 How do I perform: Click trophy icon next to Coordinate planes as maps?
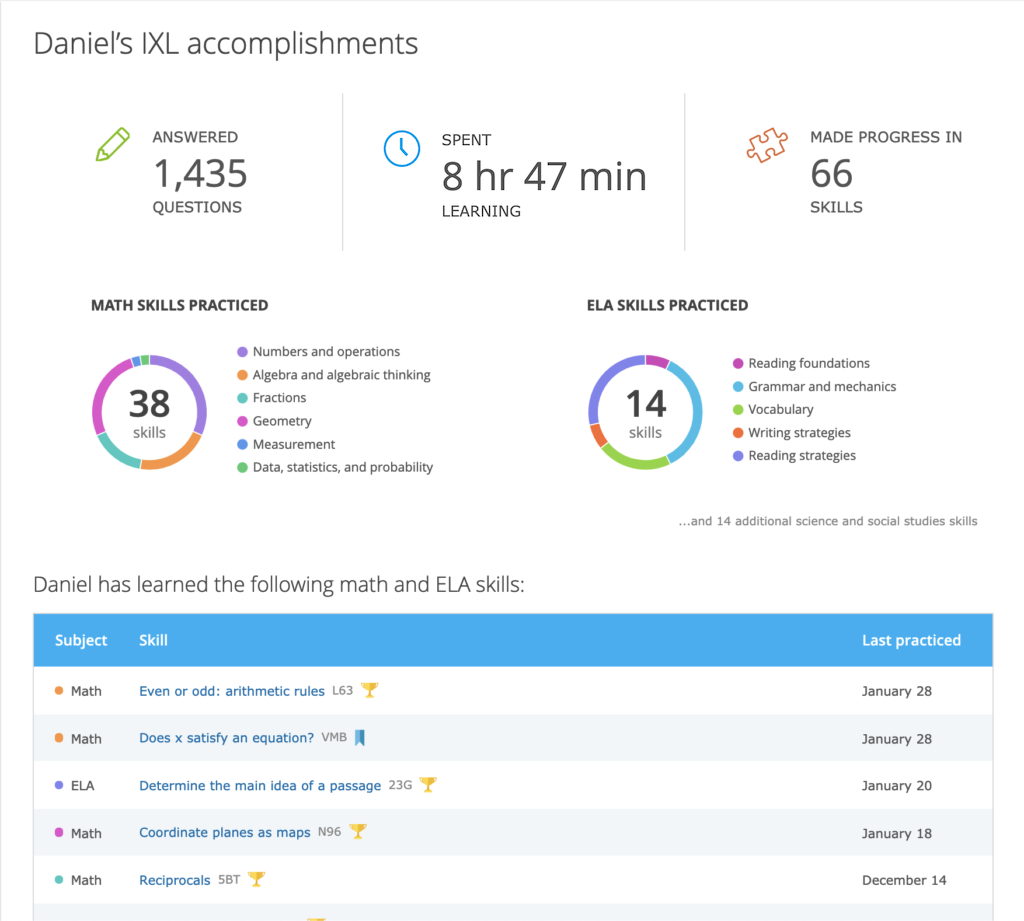point(358,831)
